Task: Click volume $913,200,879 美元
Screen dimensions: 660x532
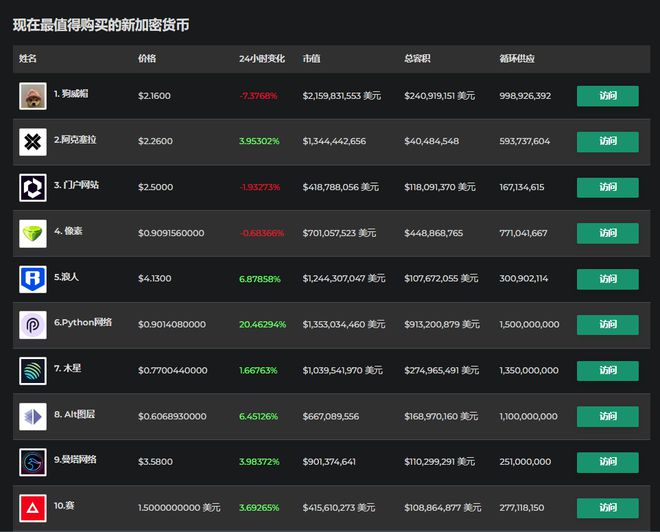Action: 442,324
